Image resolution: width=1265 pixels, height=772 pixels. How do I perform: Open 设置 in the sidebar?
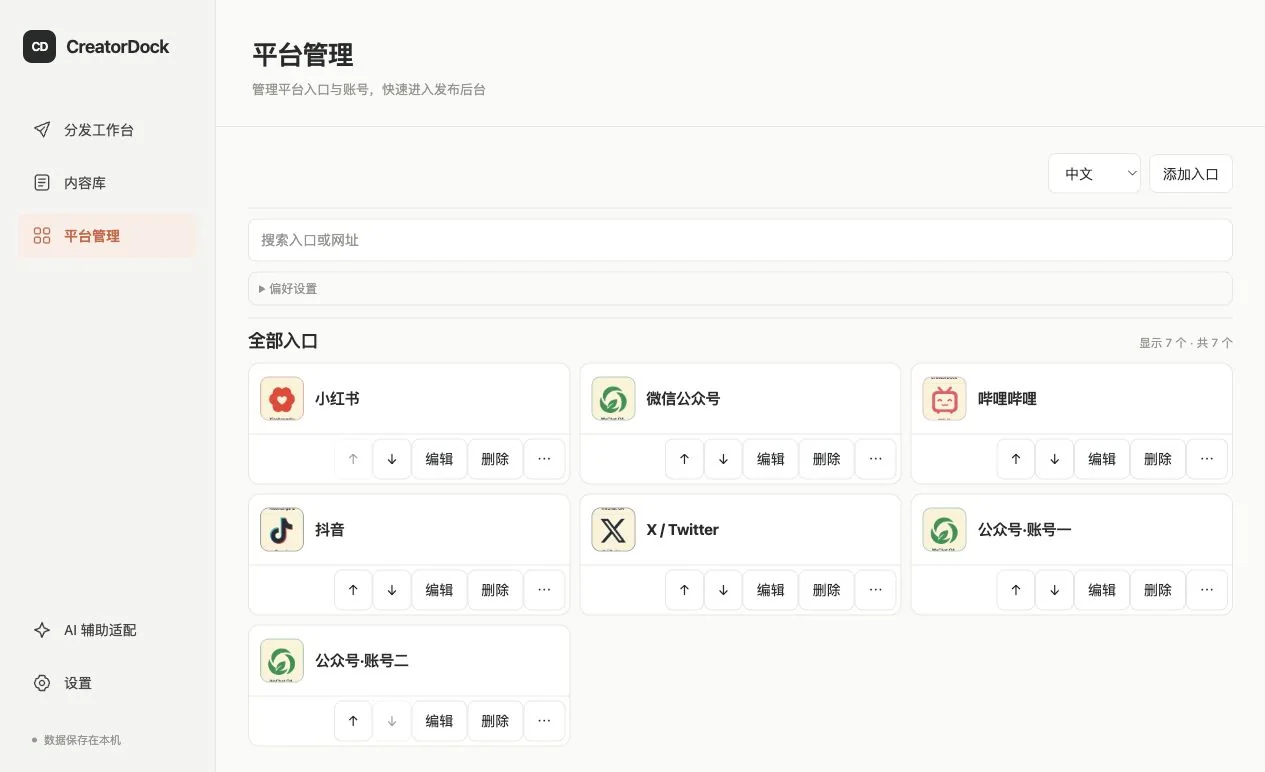point(108,683)
